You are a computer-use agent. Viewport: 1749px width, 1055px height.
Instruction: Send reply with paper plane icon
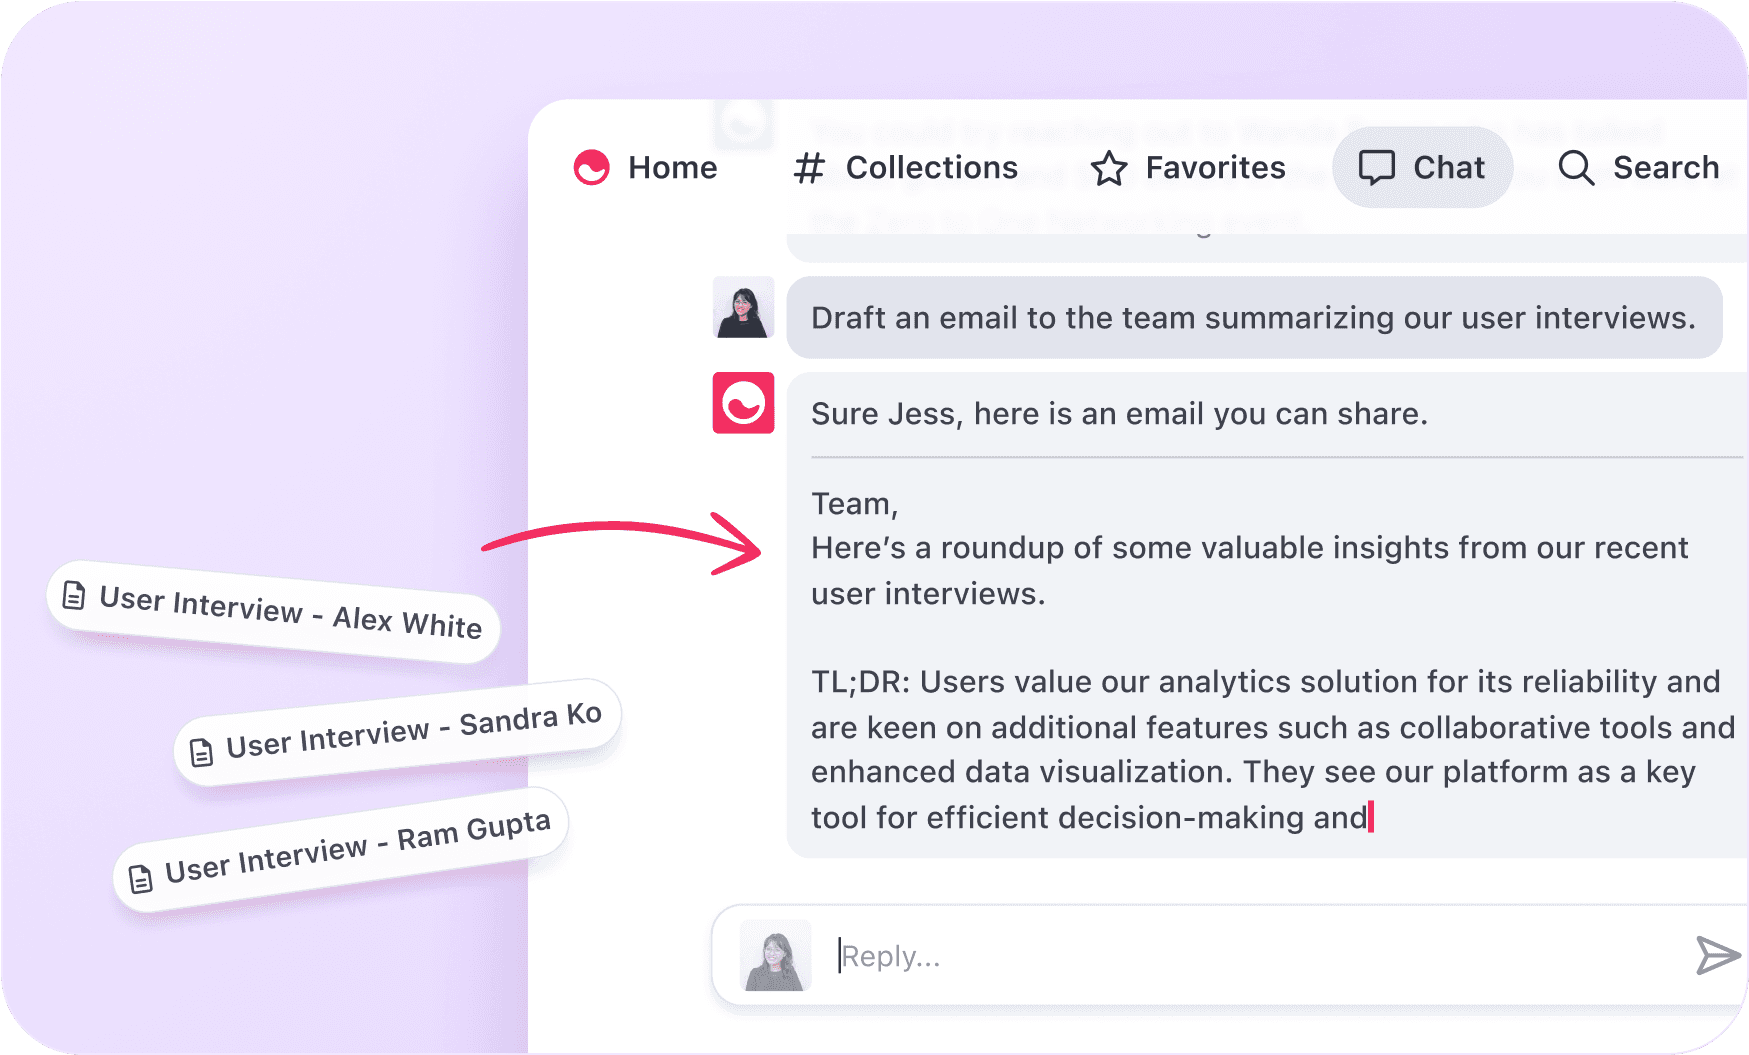tap(1717, 955)
